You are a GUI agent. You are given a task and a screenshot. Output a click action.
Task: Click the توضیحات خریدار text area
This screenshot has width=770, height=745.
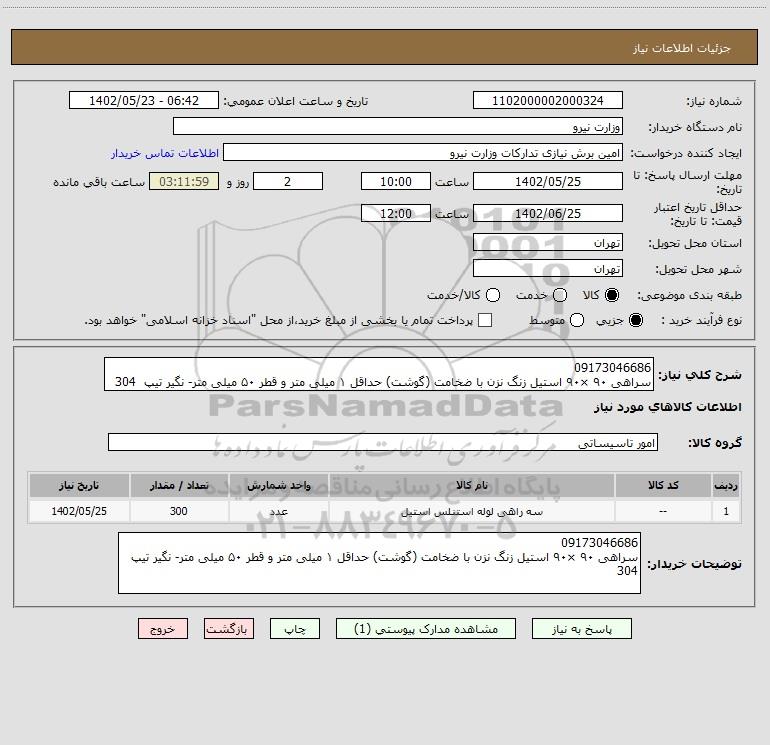tap(379, 563)
